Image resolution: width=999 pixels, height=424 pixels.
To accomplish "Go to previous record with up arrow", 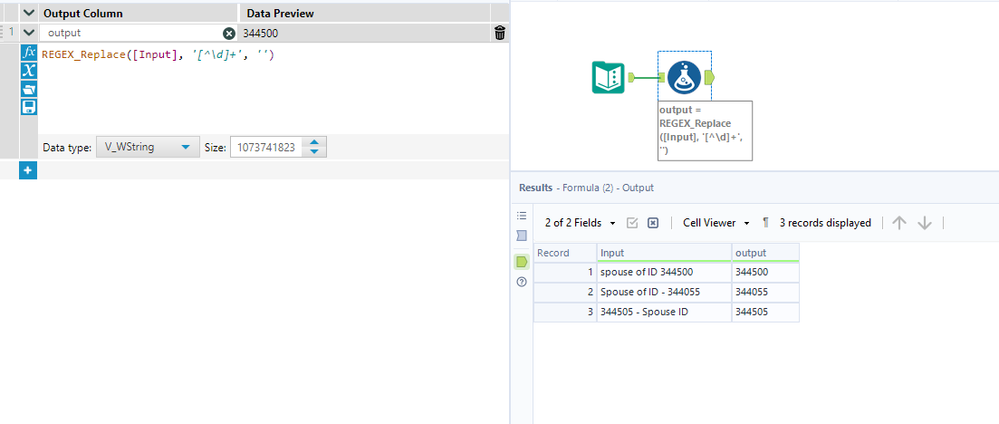I will [x=899, y=223].
